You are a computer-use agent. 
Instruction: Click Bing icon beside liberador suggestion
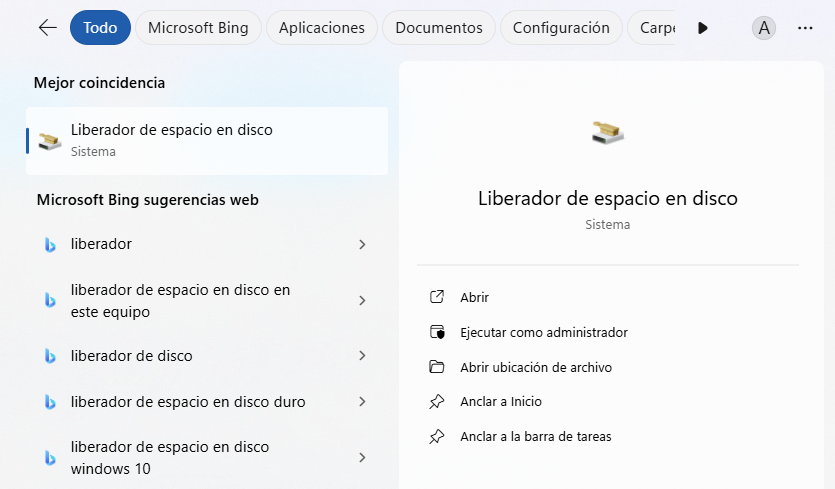coord(50,244)
